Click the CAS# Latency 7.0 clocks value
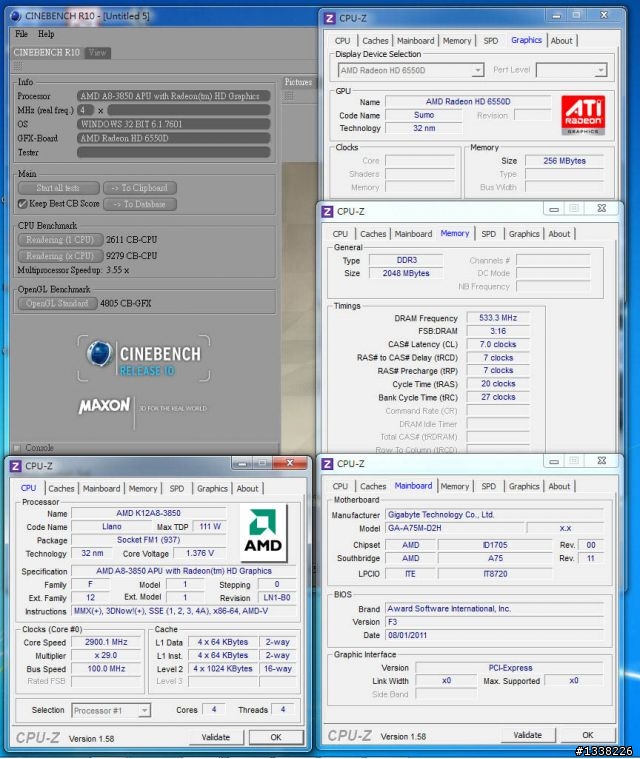This screenshot has height=759, width=640. [498, 344]
